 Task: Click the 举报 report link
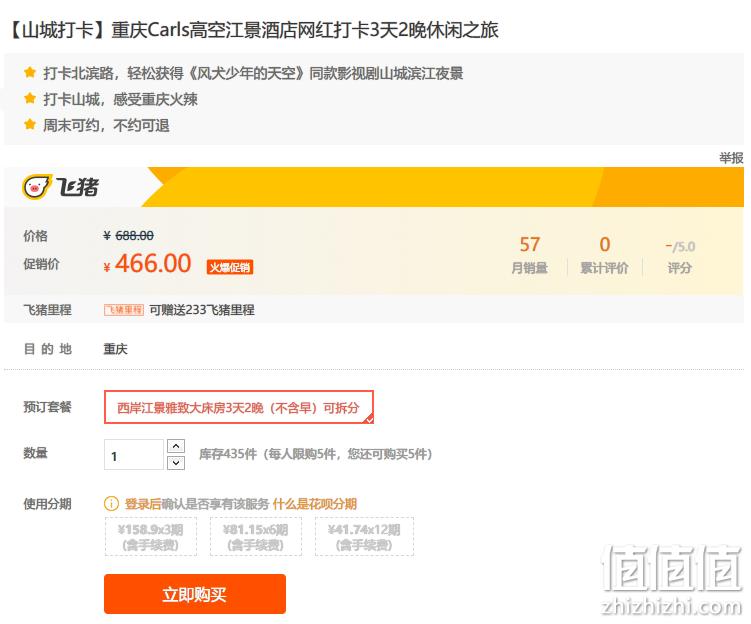(x=731, y=158)
